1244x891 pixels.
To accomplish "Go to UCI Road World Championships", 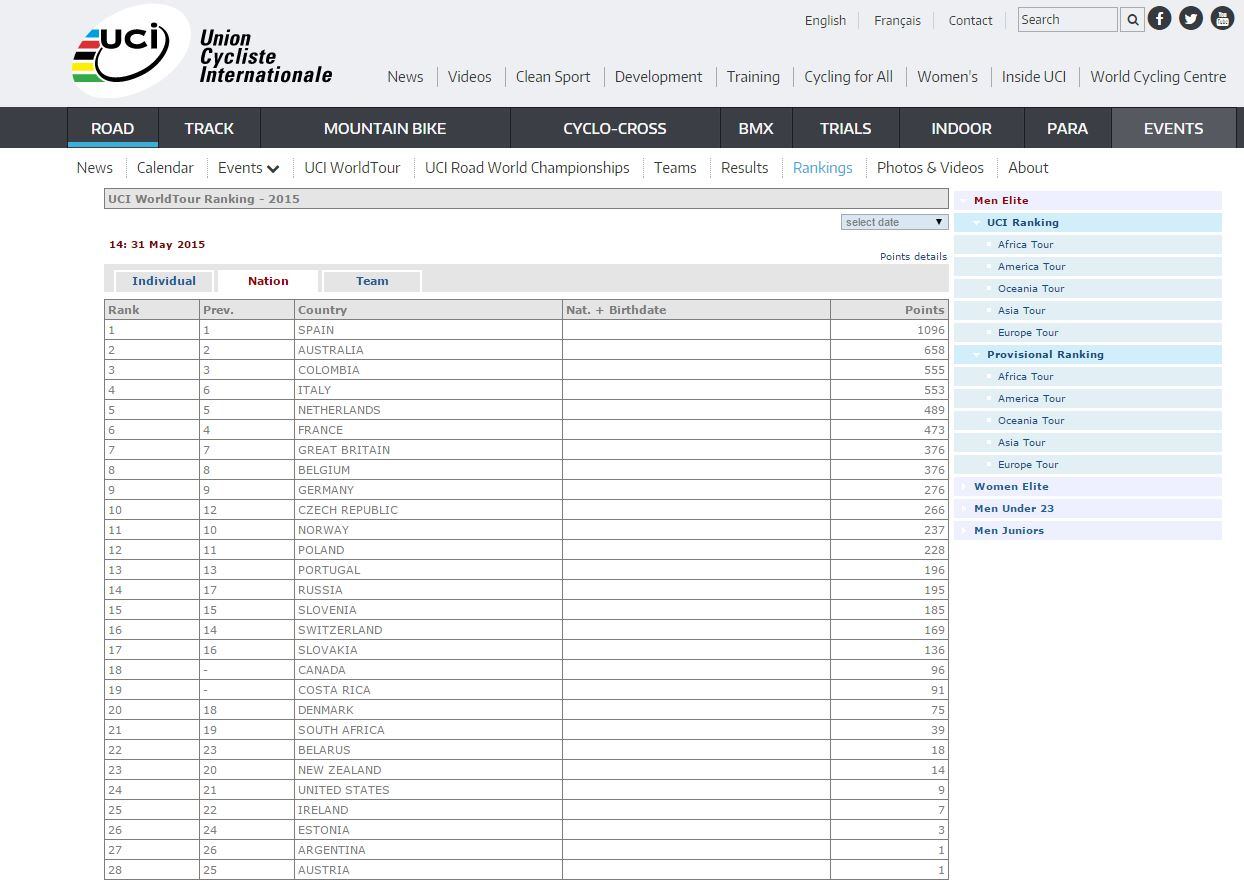I will (x=527, y=168).
